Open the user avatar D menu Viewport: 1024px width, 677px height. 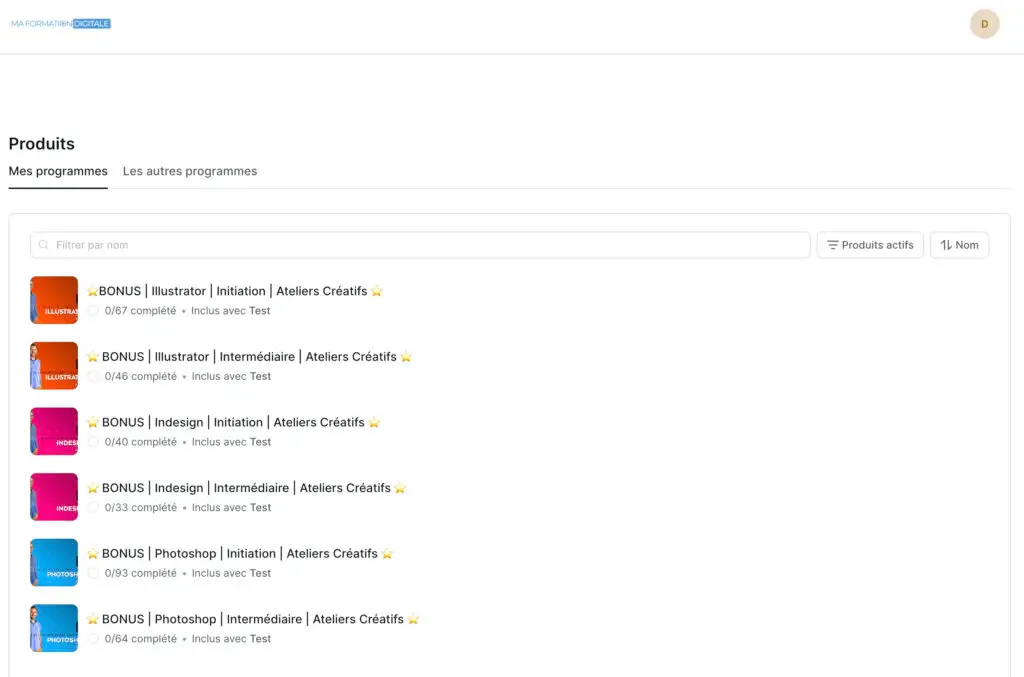click(x=984, y=24)
